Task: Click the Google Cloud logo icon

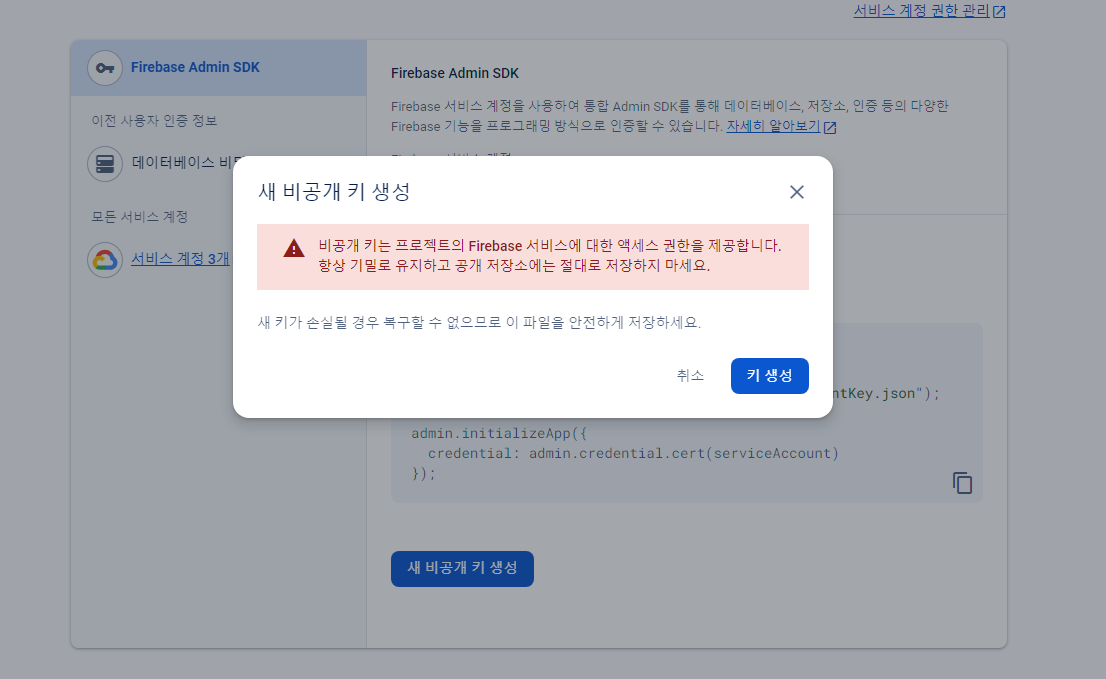Action: (x=105, y=259)
